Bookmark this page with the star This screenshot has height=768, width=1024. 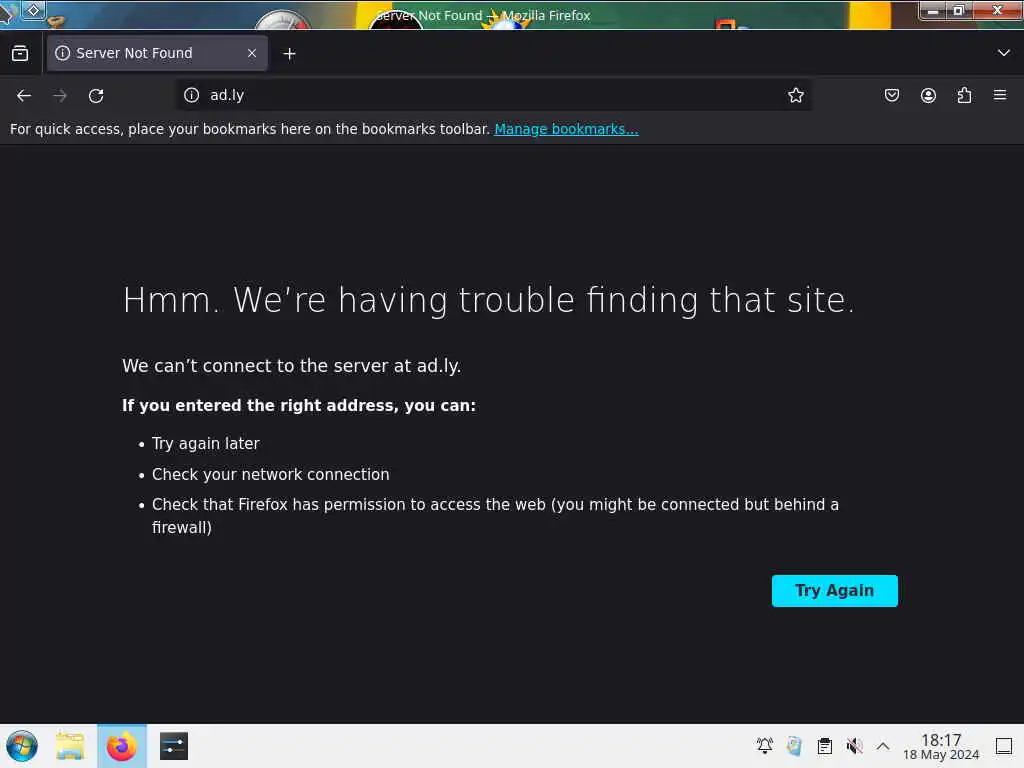click(x=795, y=95)
